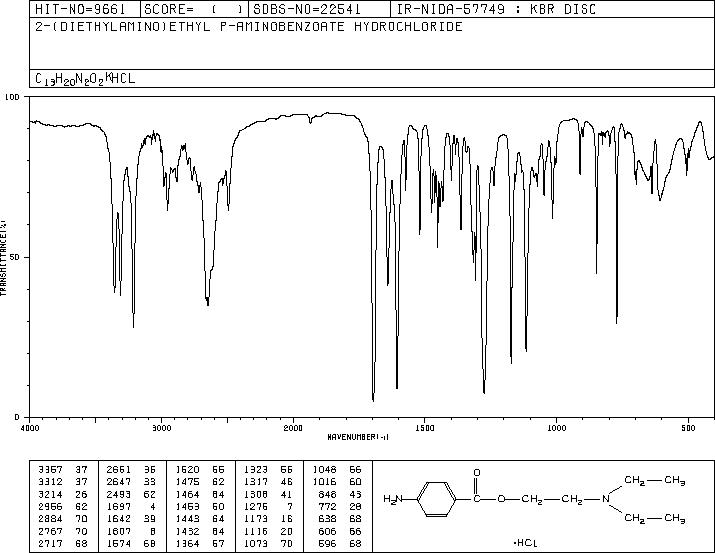The height and width of the screenshot is (553, 715).
Task: Click the 1276 peak table entry
Action: (x=268, y=506)
